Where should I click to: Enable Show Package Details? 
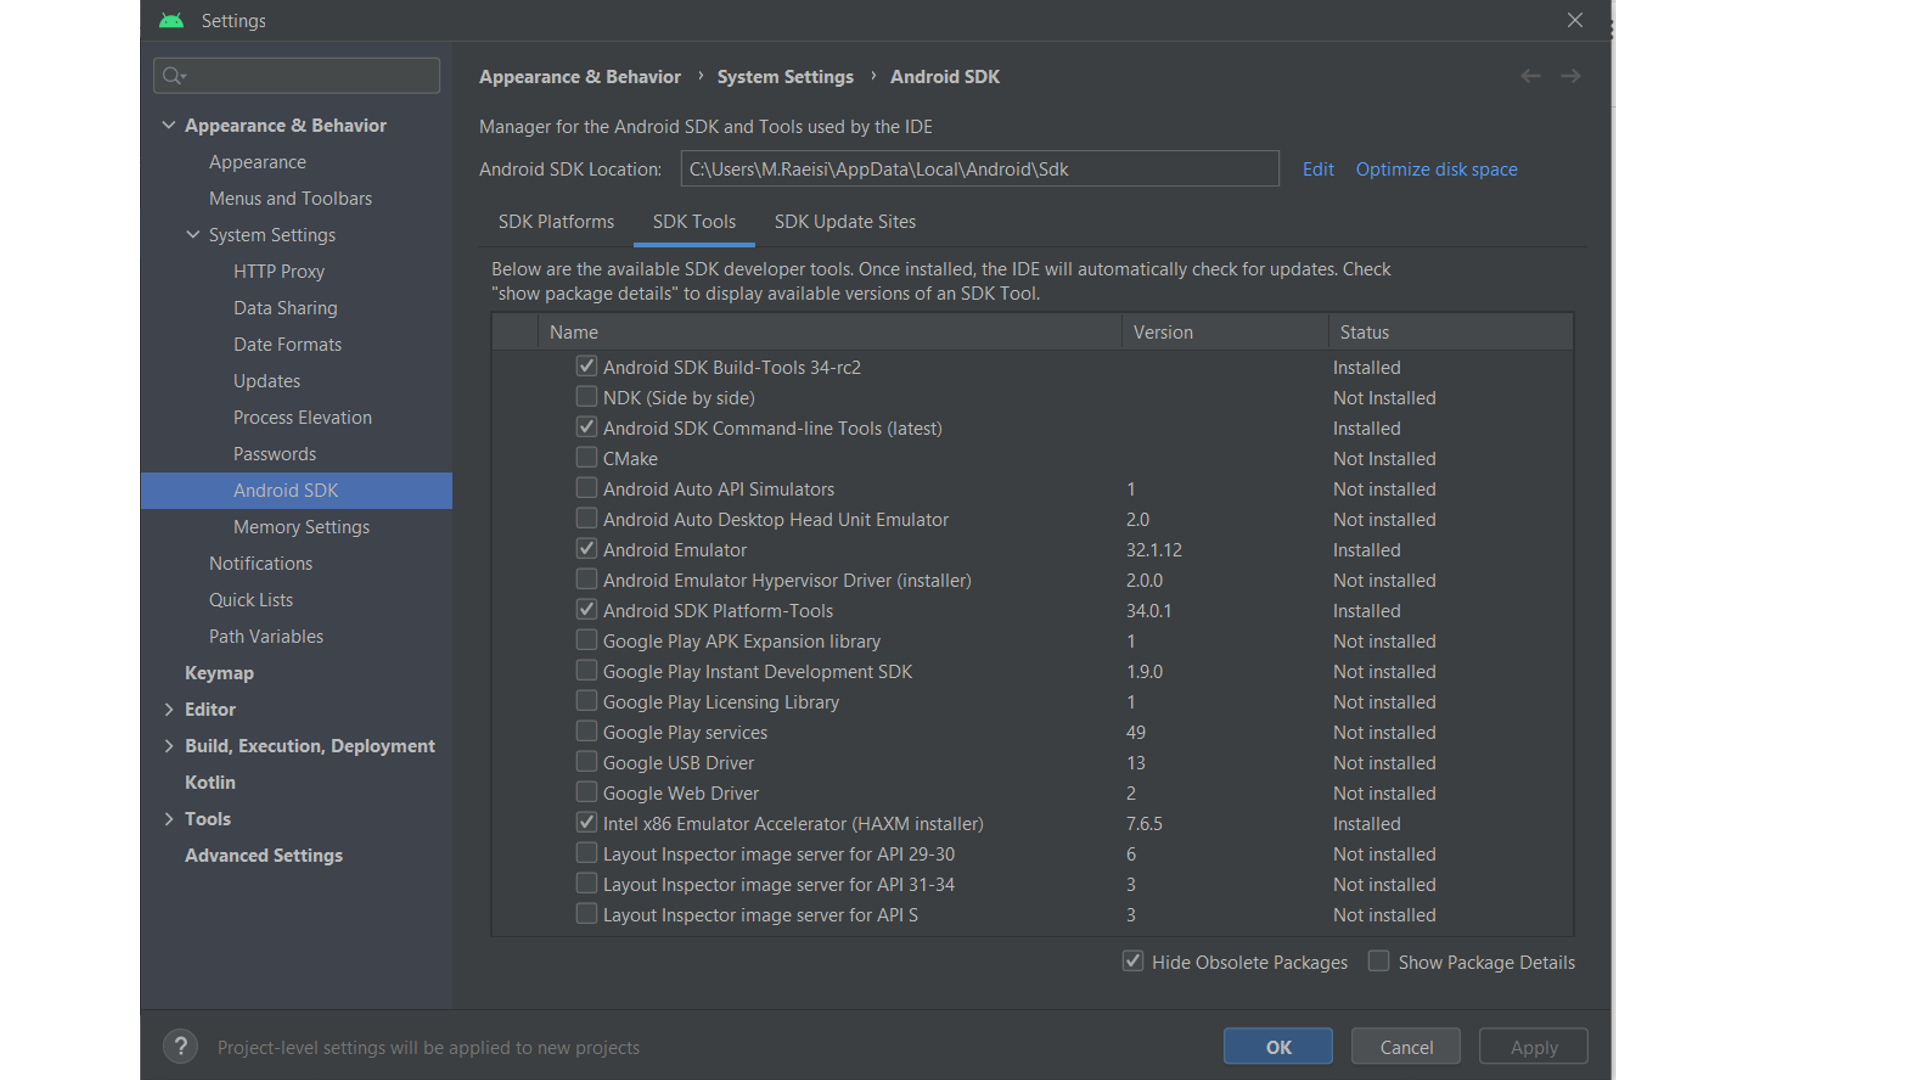tap(1378, 961)
